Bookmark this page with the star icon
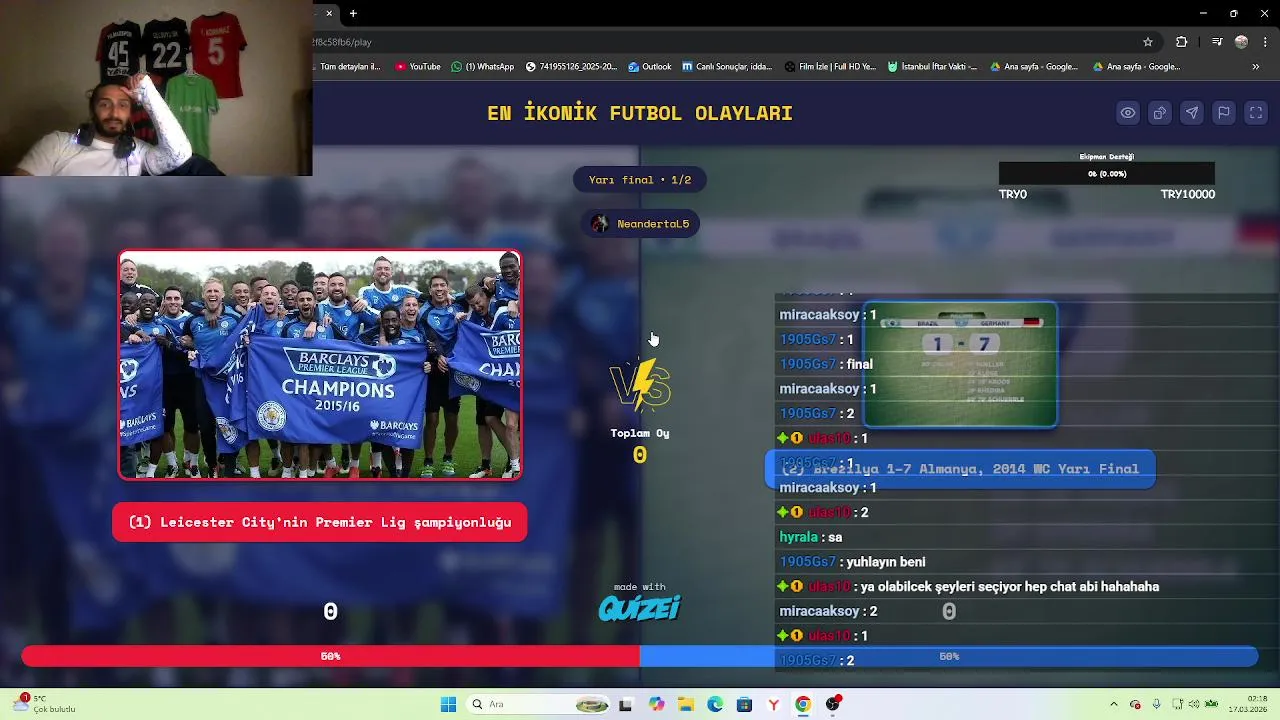Viewport: 1280px width, 720px height. [1148, 42]
